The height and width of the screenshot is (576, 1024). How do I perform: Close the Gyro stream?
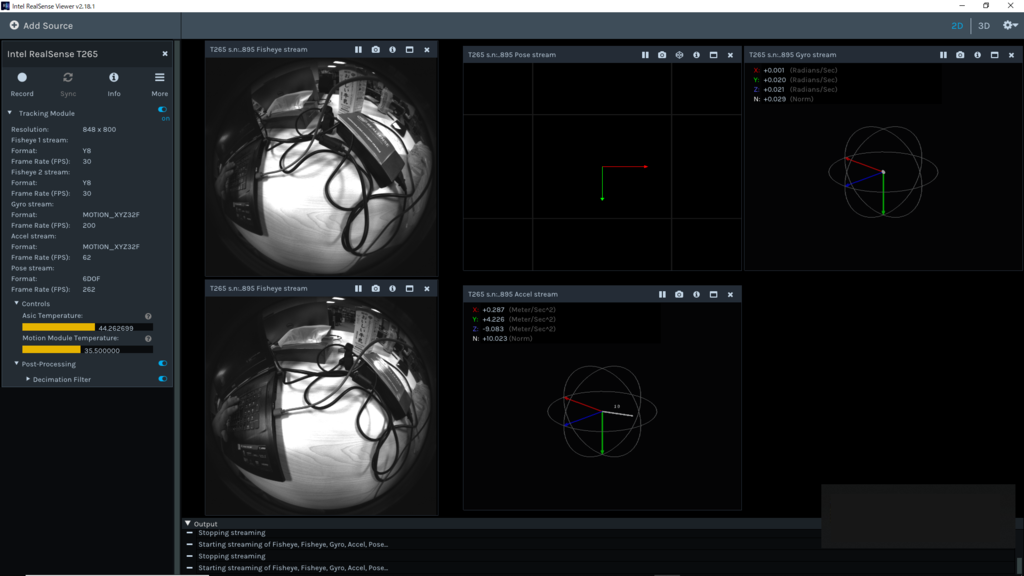pos(1012,55)
